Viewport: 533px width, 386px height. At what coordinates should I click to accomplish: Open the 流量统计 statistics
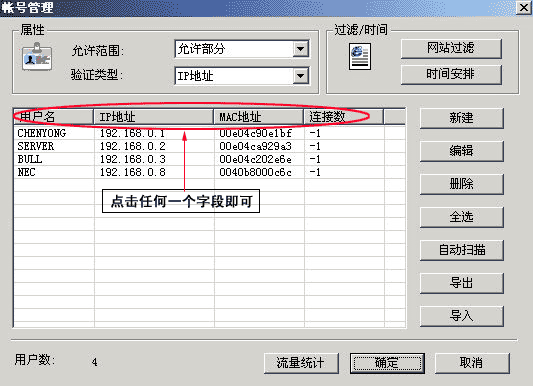coord(301,363)
